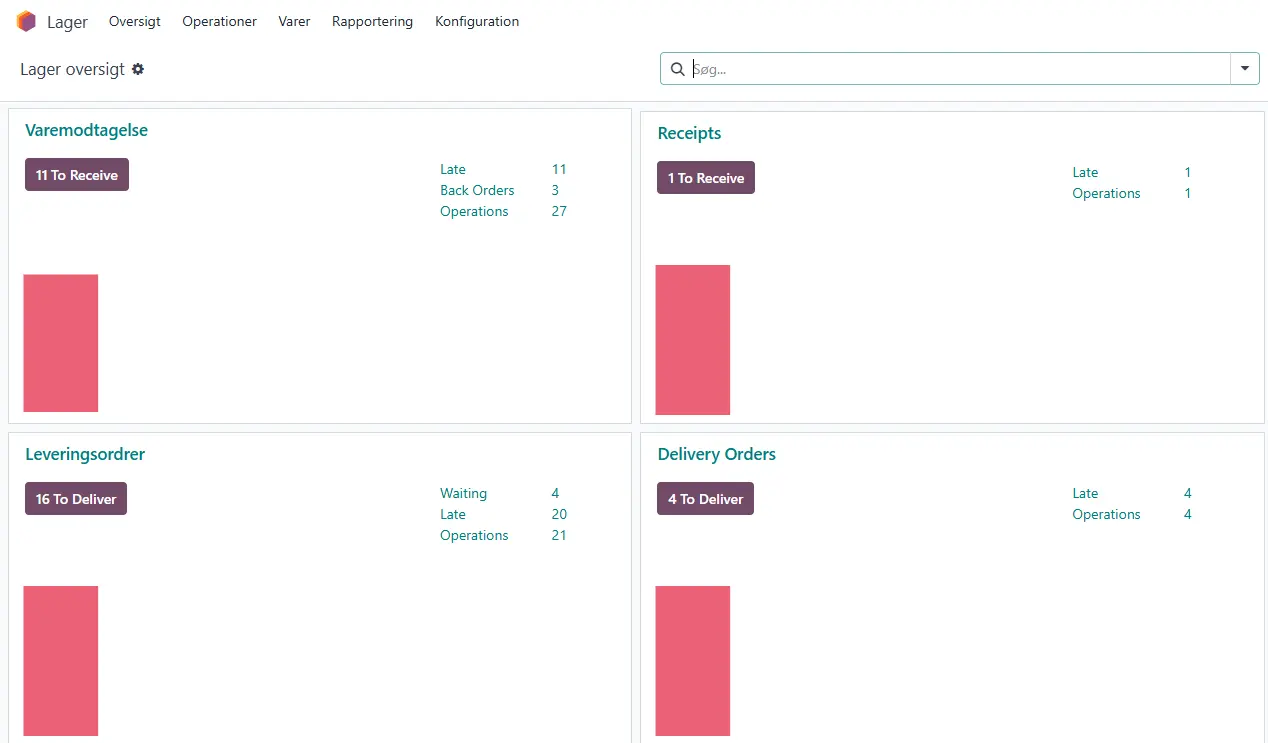Click the red bar in Delivery Orders chart

click(x=693, y=661)
